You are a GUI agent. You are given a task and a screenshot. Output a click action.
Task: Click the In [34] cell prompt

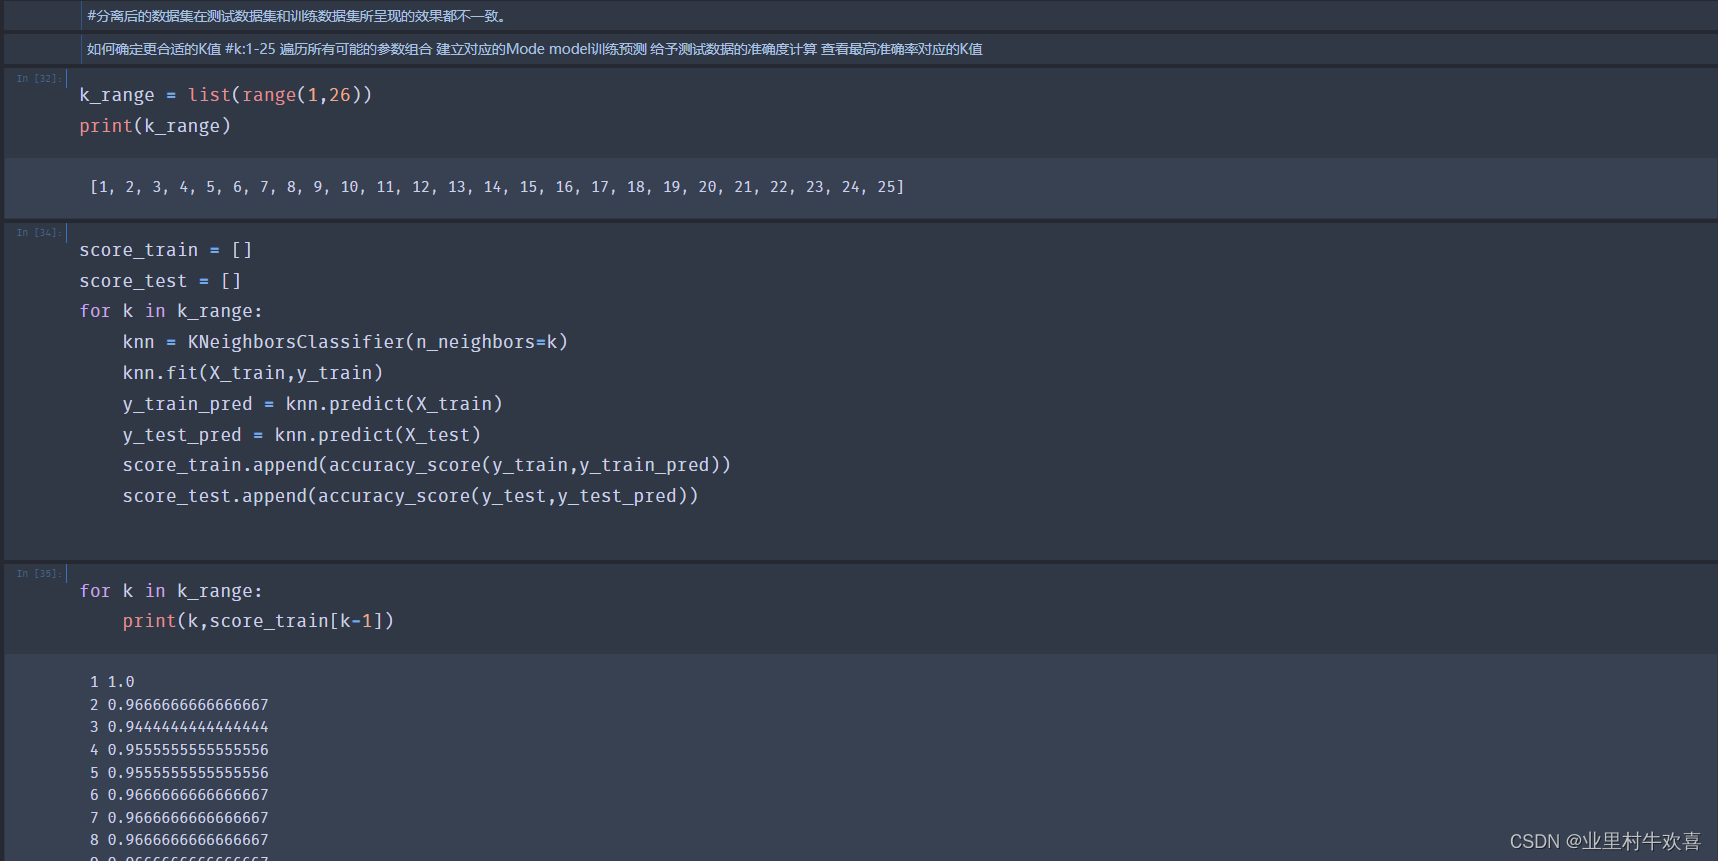tap(37, 232)
